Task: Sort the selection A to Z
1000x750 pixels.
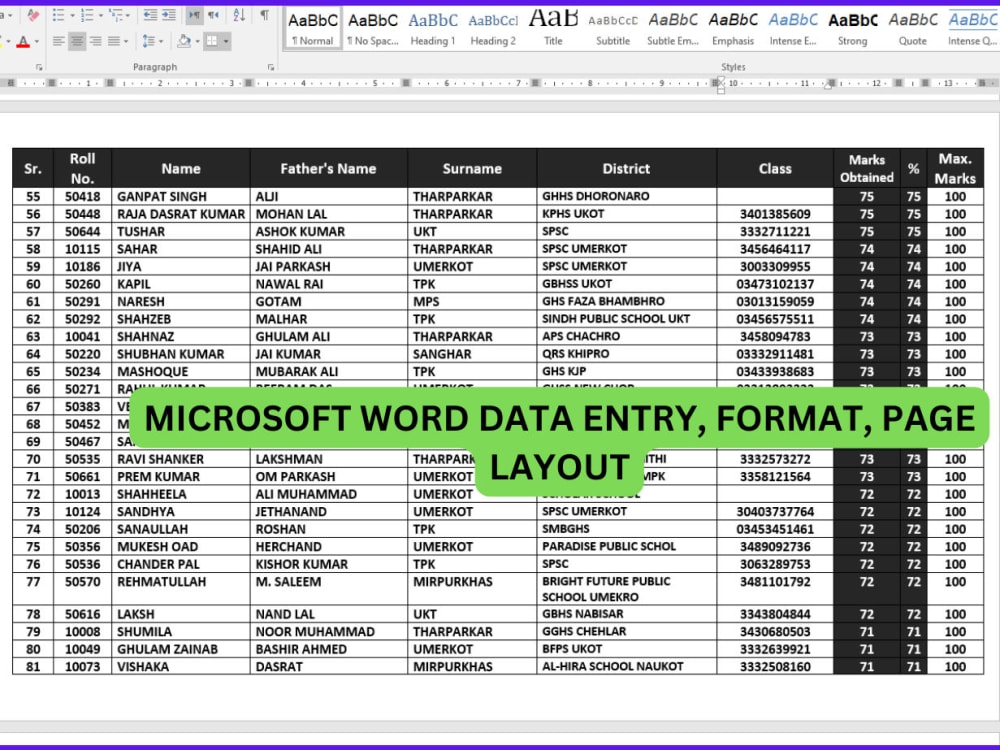Action: pos(239,15)
